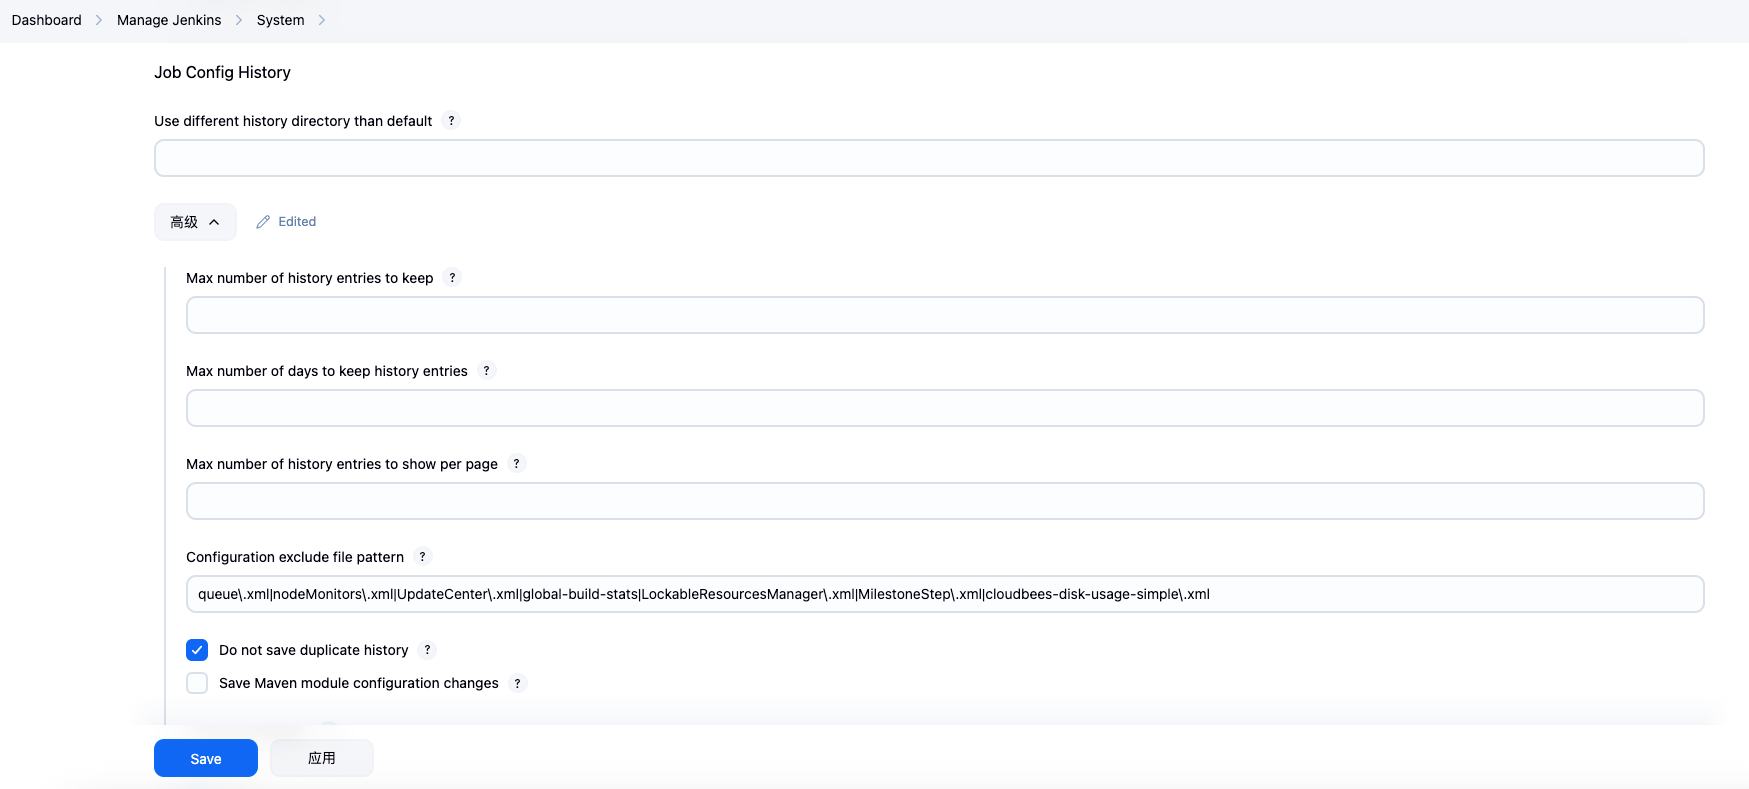Go to the Dashboard breadcrumb
The image size is (1749, 789).
click(x=47, y=20)
